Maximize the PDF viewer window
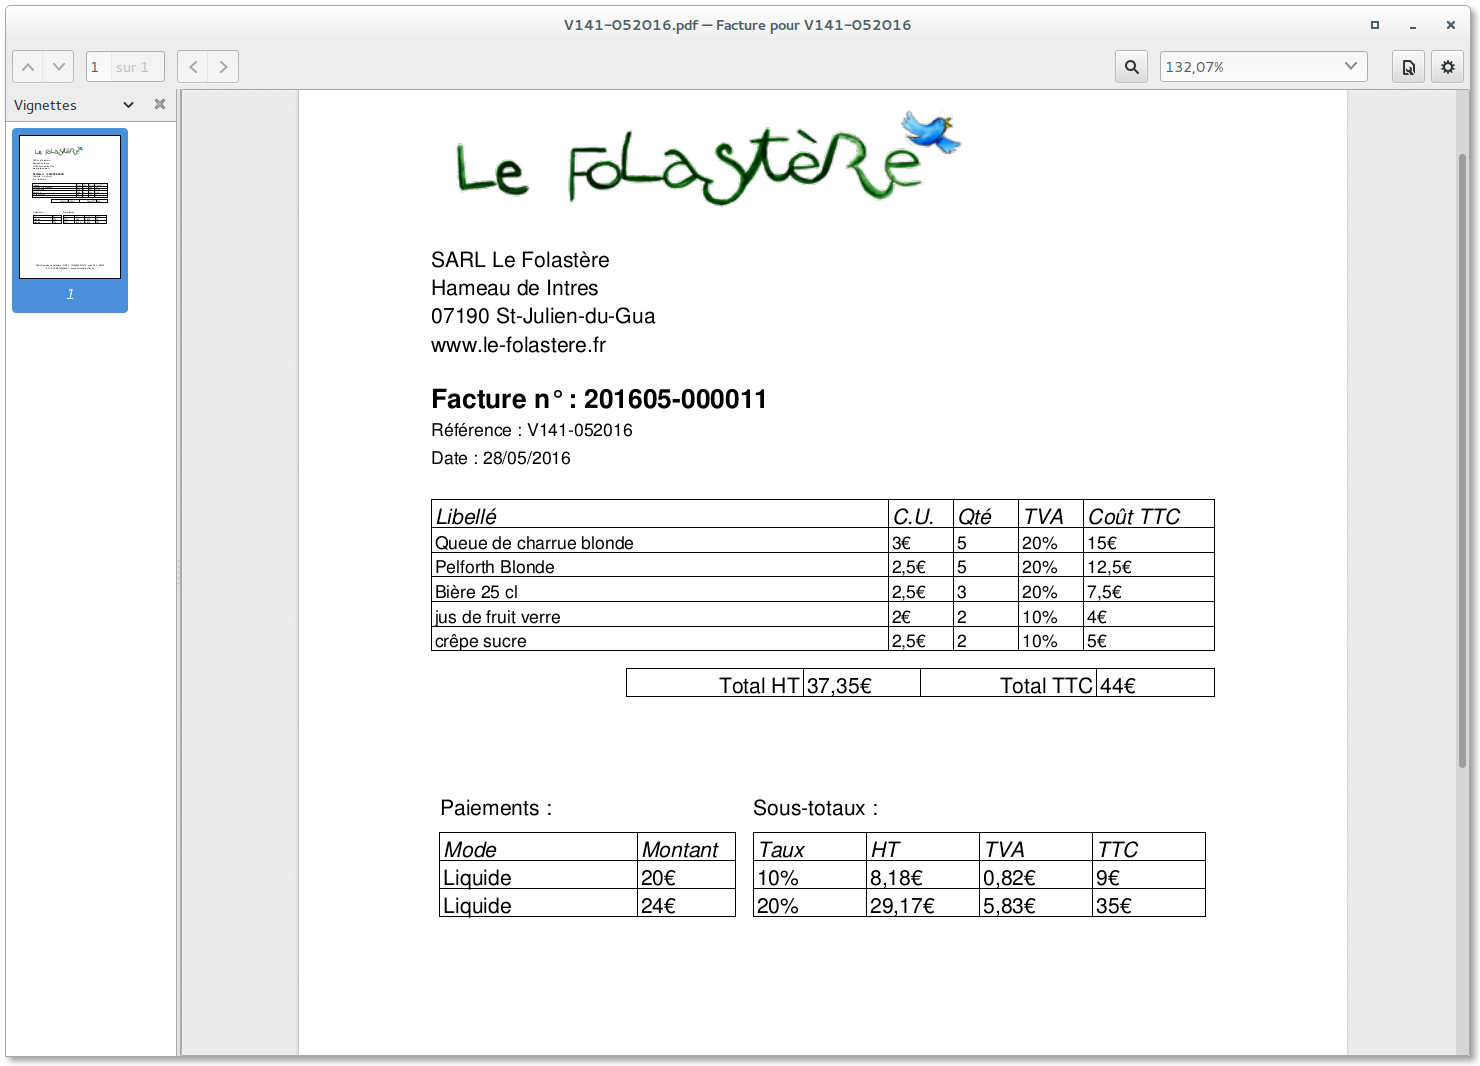The width and height of the screenshot is (1480, 1066). point(1375,25)
